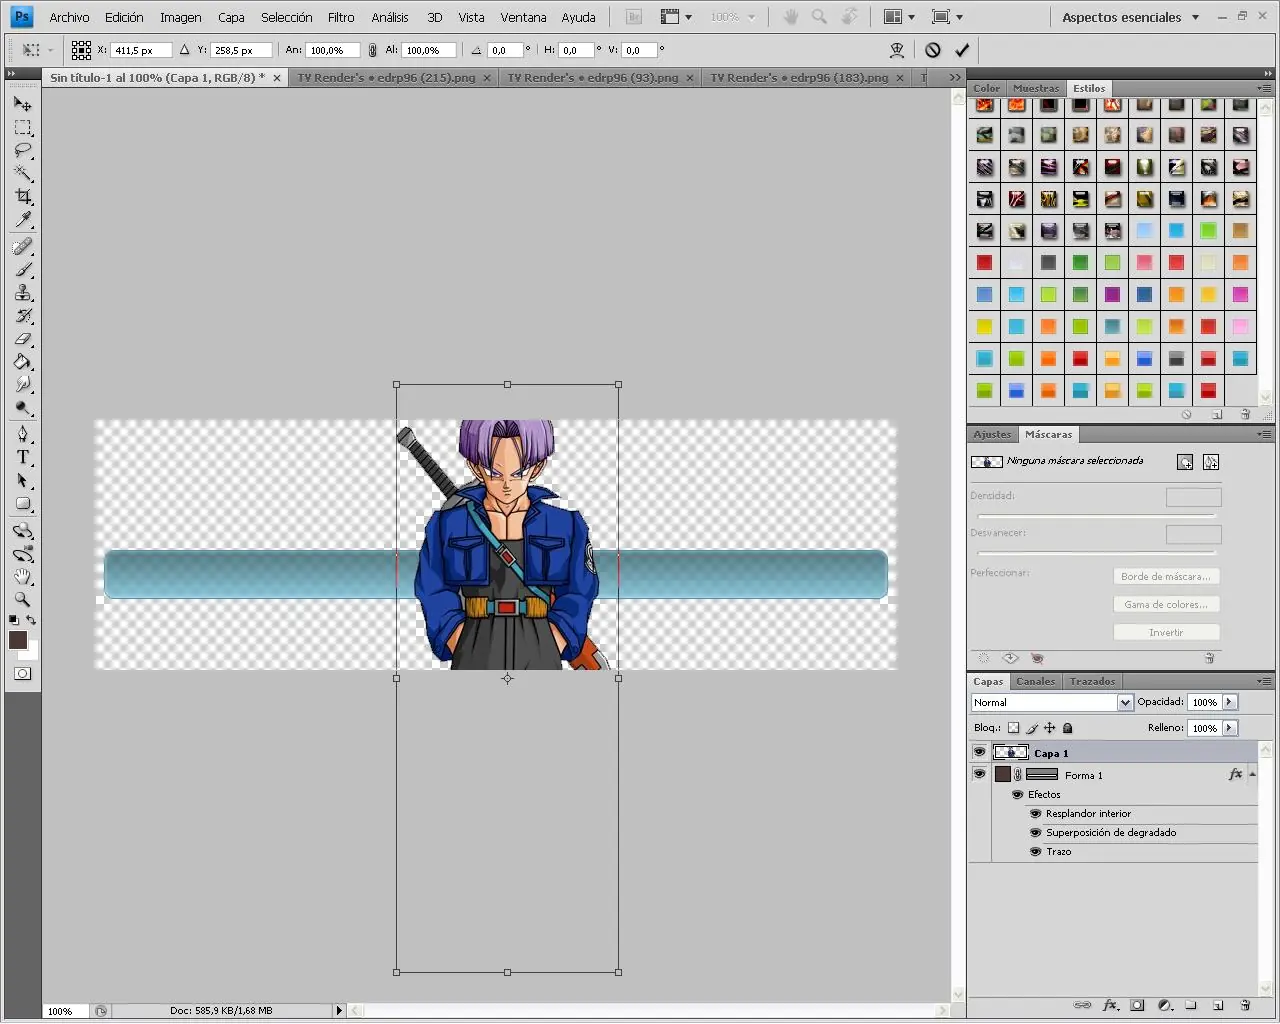Select the Paint Bucket tool
1280x1024 pixels.
point(22,362)
